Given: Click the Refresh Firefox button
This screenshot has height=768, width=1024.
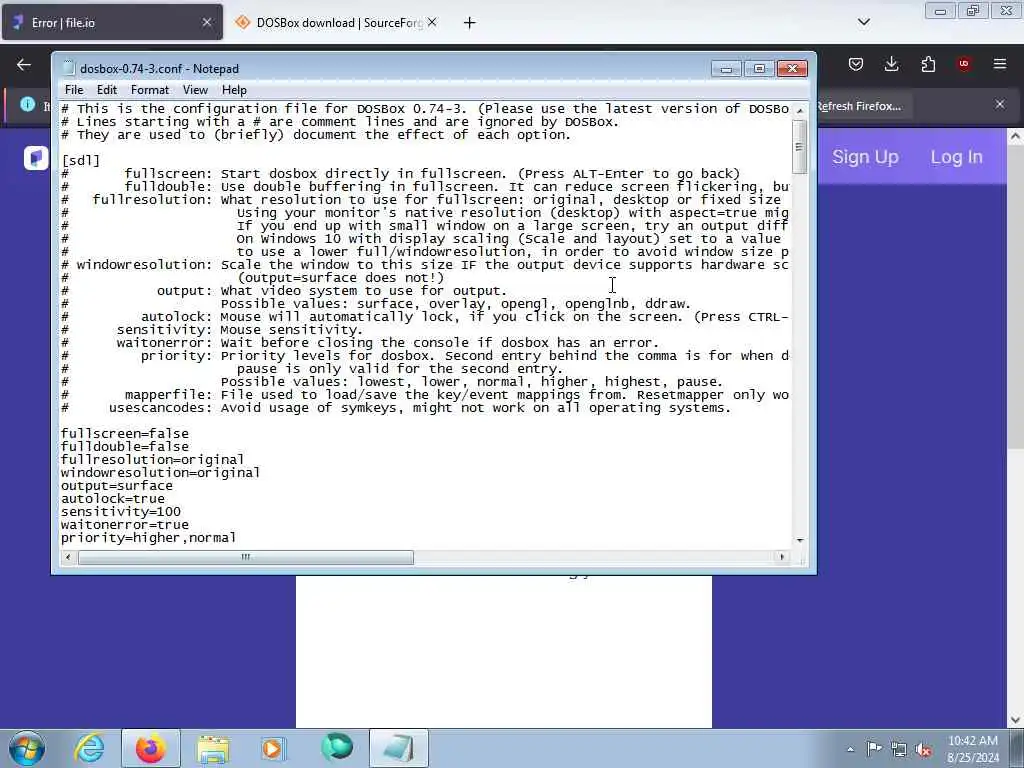Looking at the screenshot, I should pos(859,106).
